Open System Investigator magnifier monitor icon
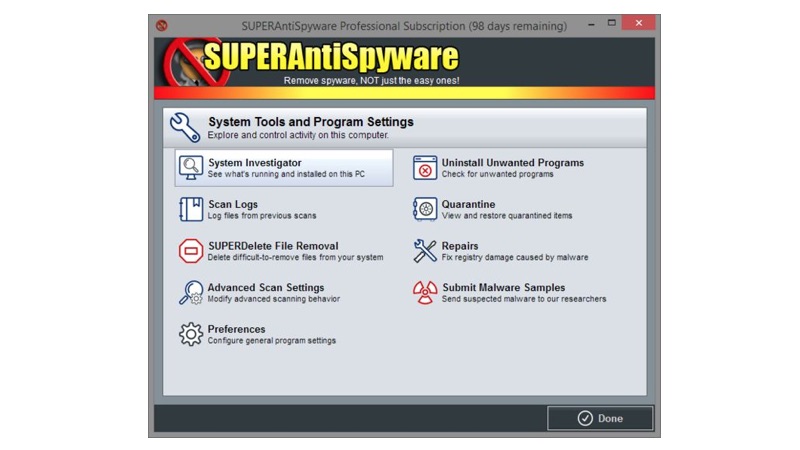The width and height of the screenshot is (800, 450). click(191, 168)
